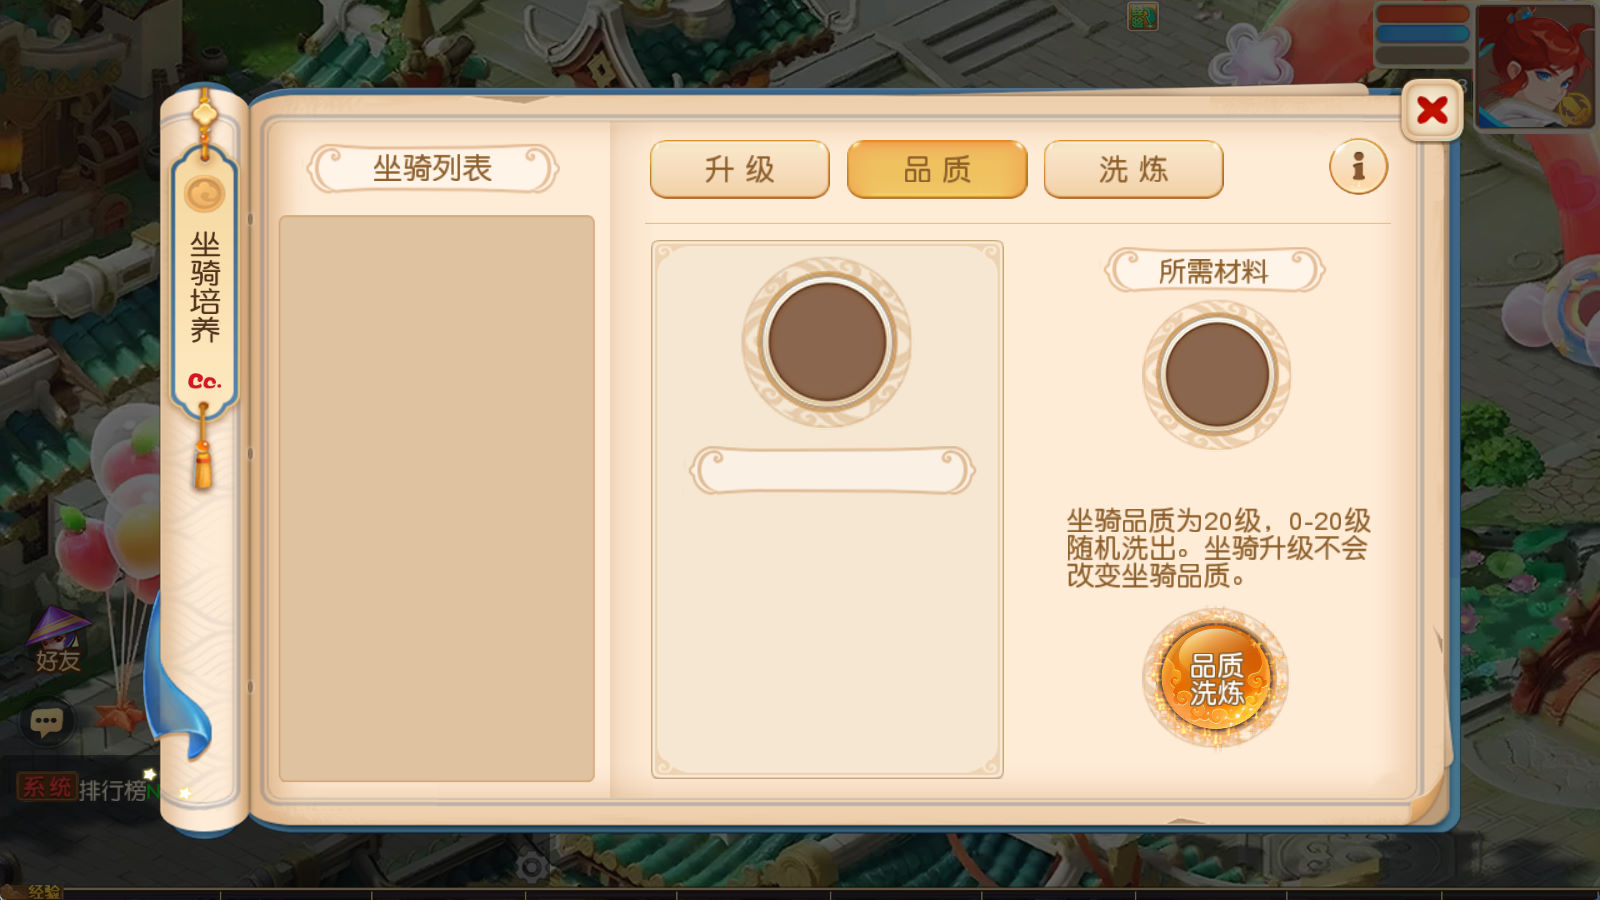Switch to the 升级 tab
1600x900 pixels.
click(740, 169)
